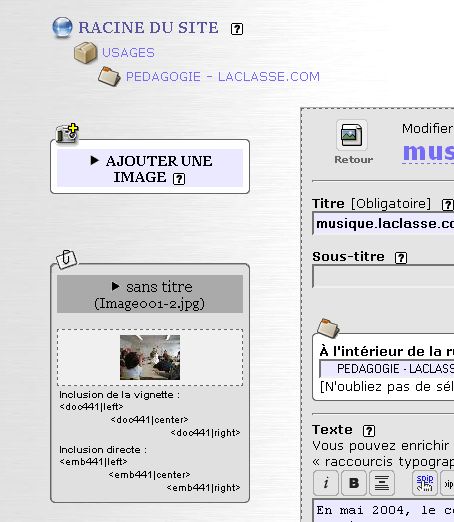Click into the Titre input field
This screenshot has height=522, width=454.
[x=383, y=223]
